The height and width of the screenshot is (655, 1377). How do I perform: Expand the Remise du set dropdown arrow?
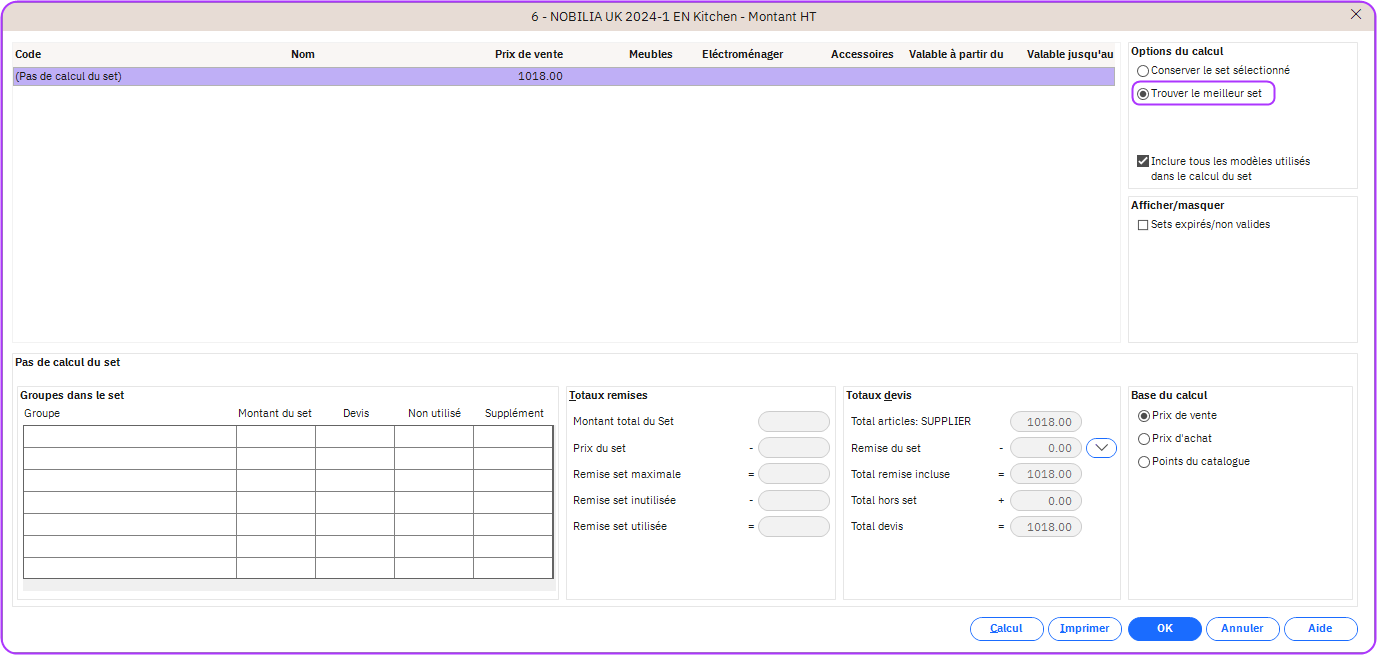[1102, 448]
